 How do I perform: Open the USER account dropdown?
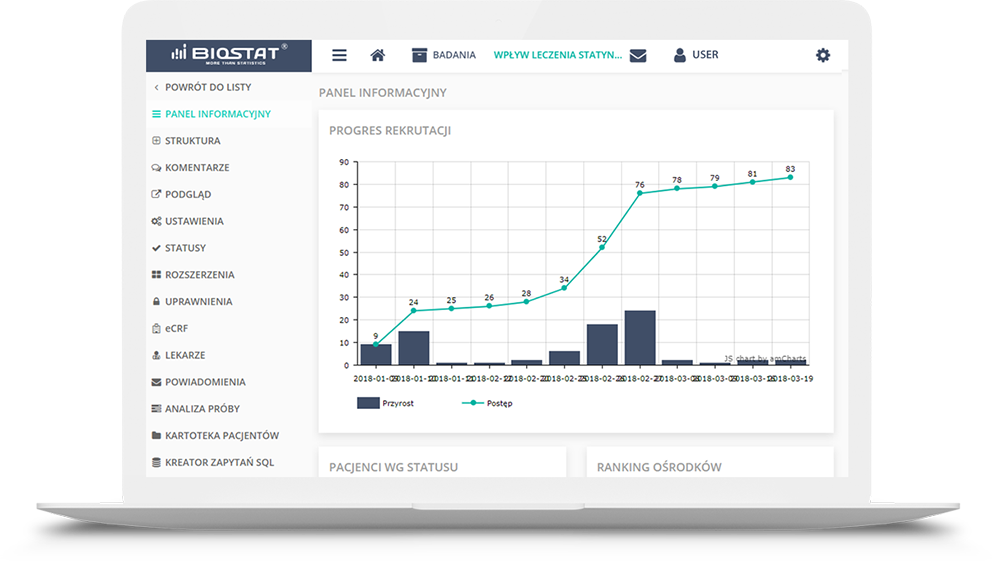tap(705, 55)
